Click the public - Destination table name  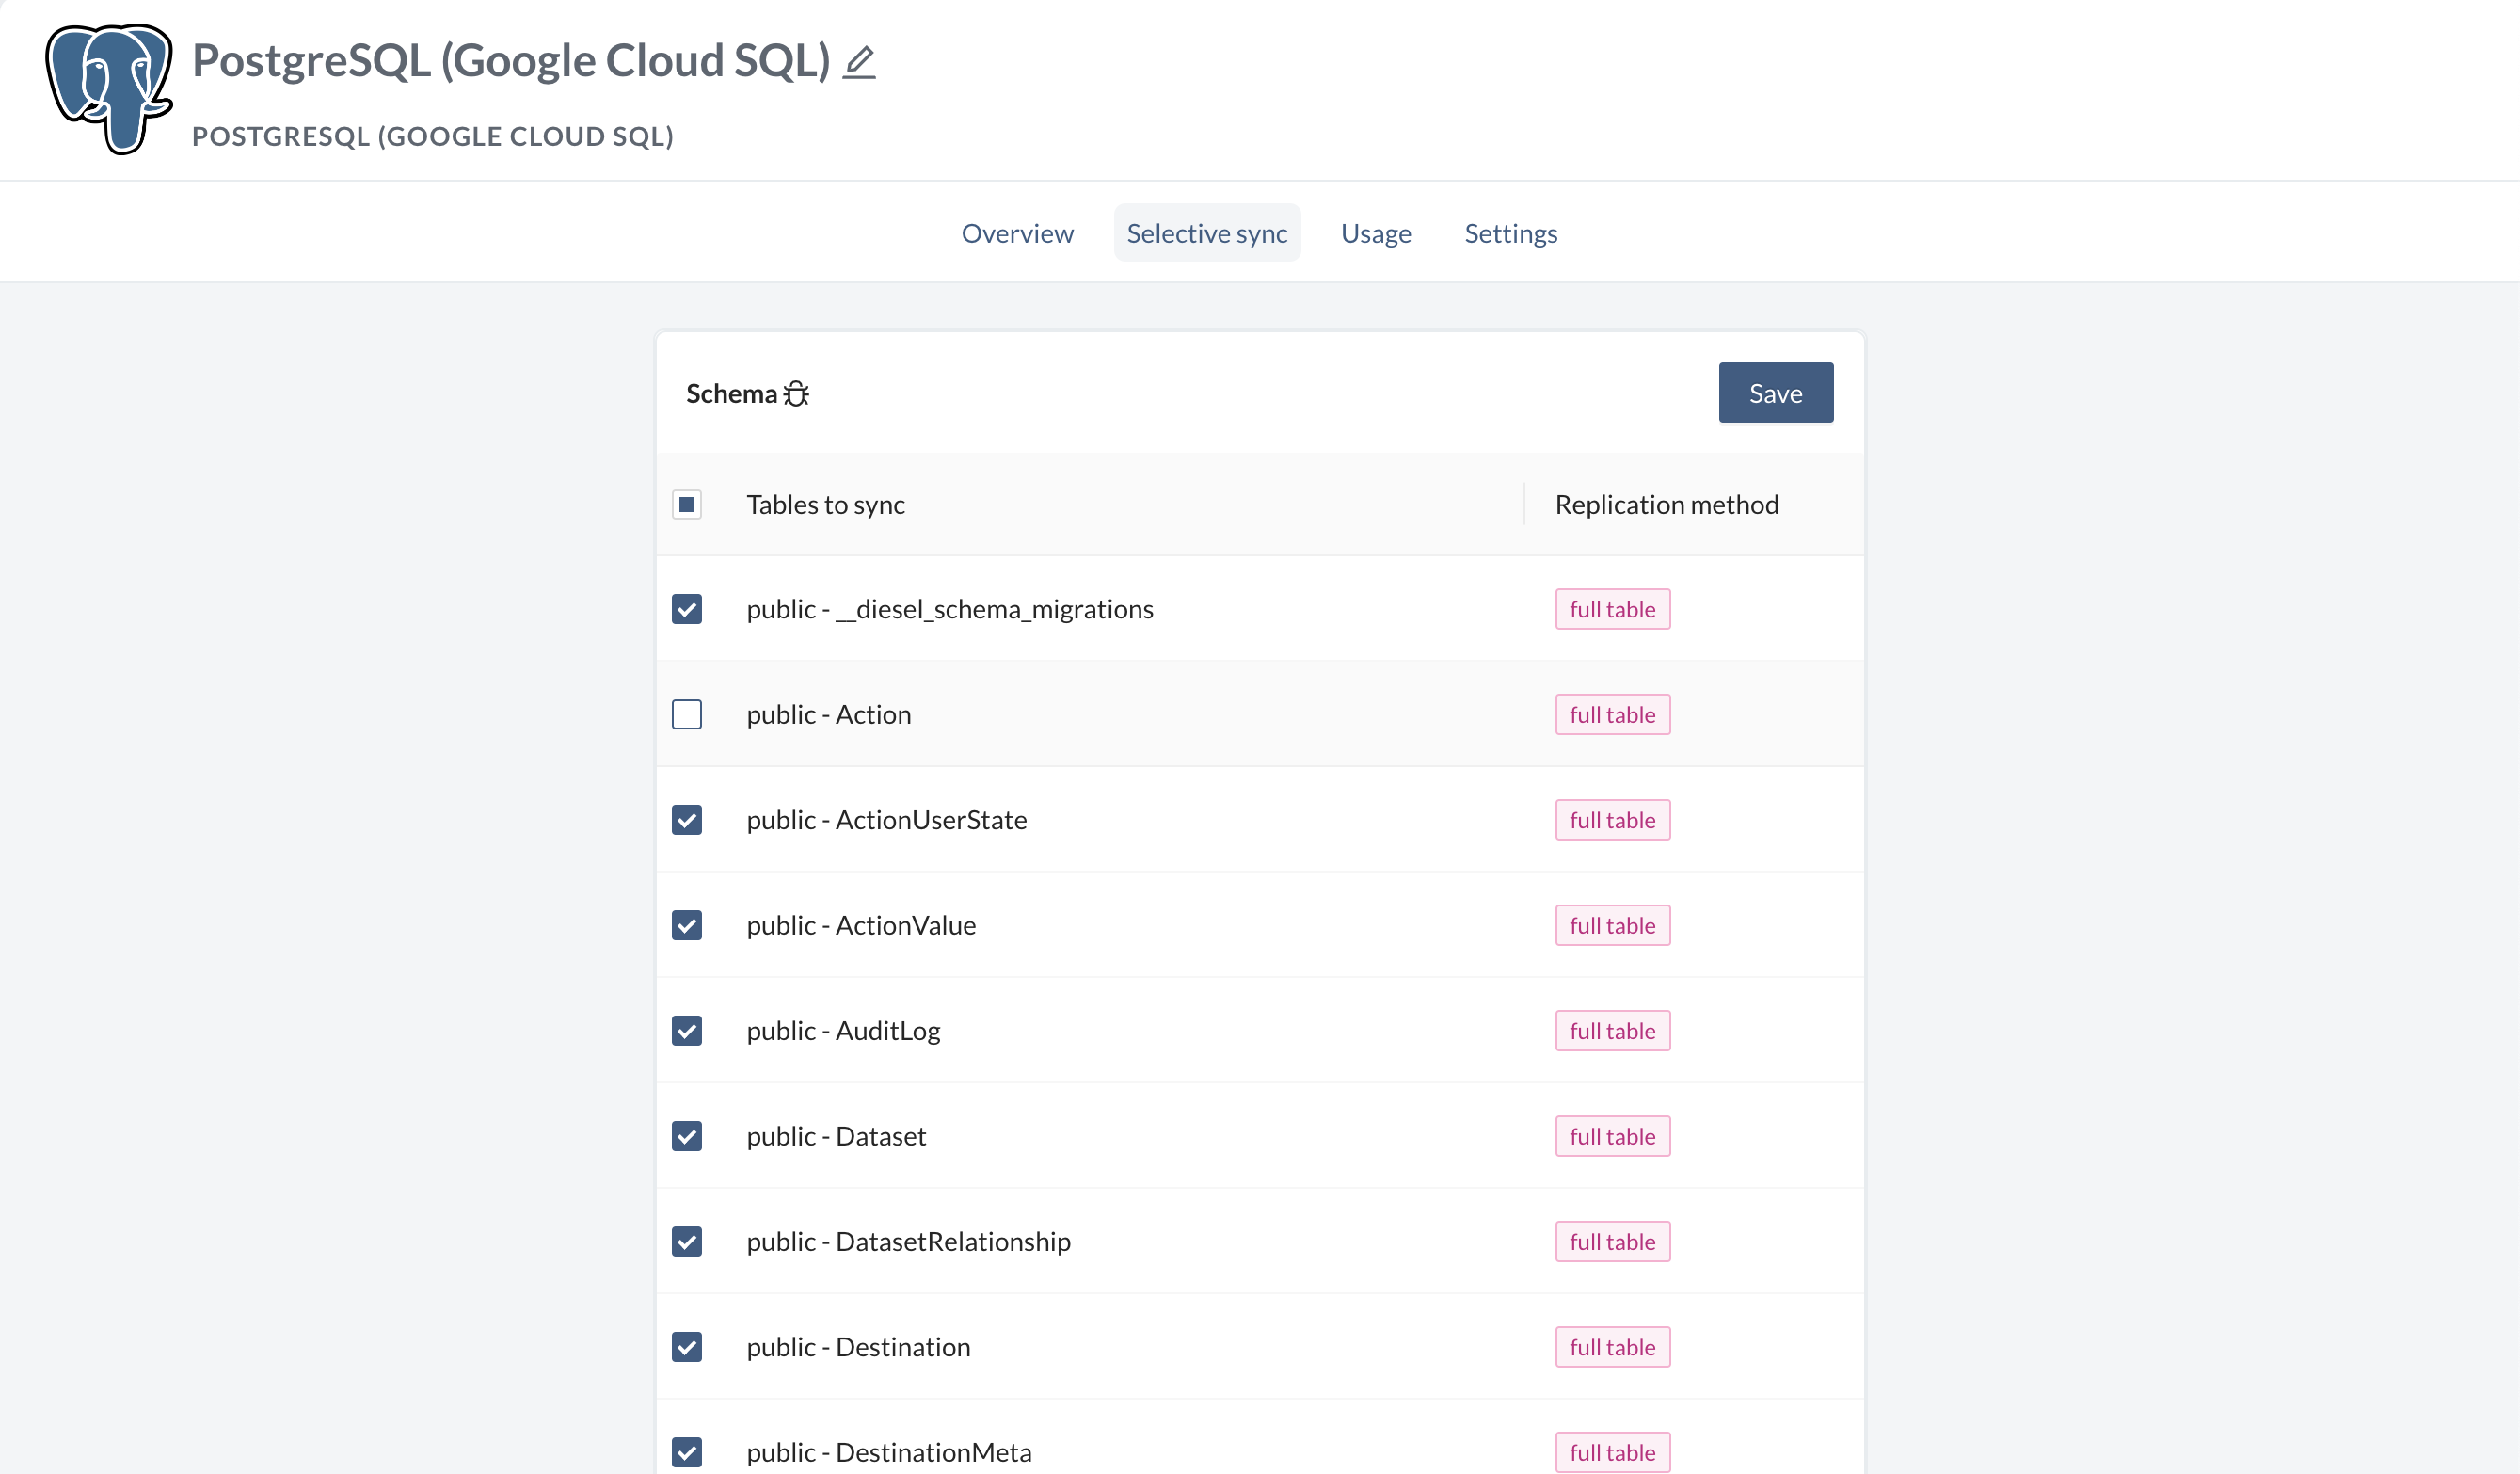pos(858,1347)
